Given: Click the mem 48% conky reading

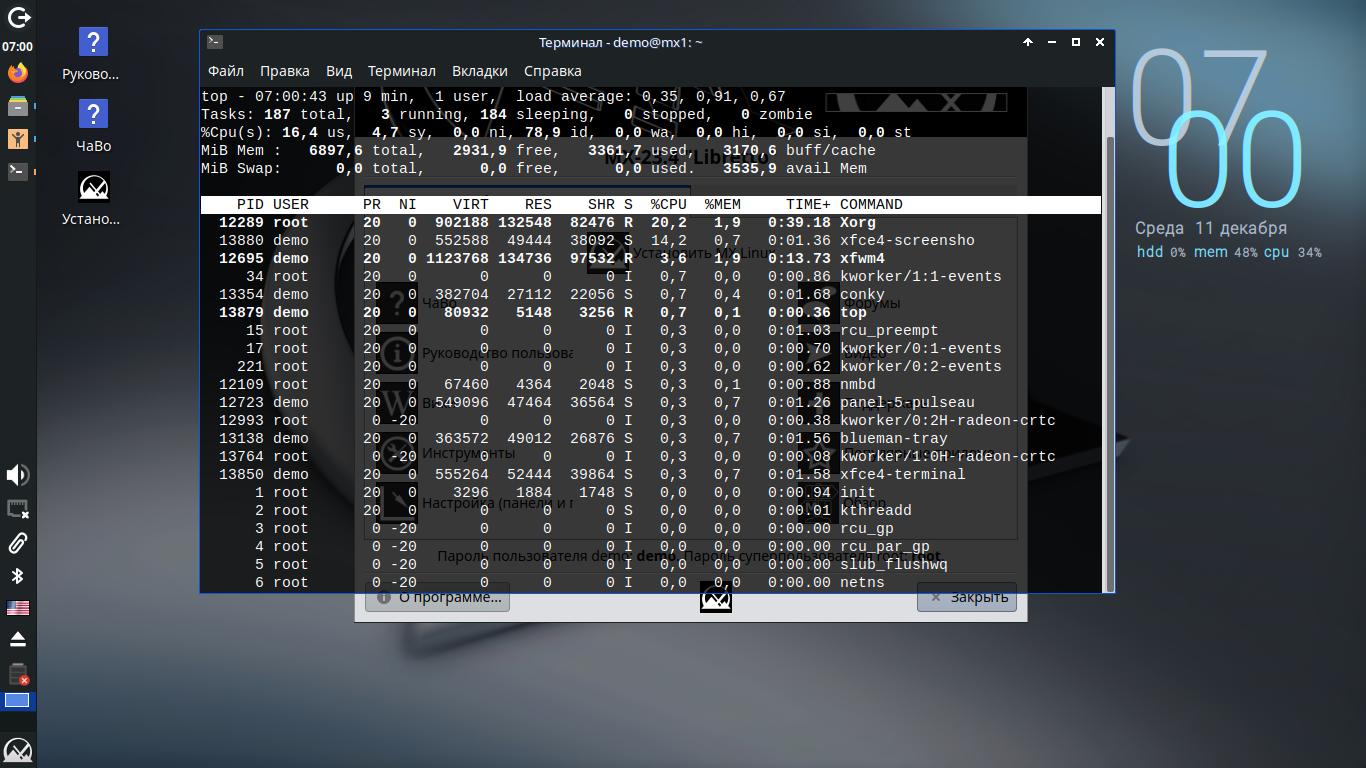Looking at the screenshot, I should [1225, 252].
